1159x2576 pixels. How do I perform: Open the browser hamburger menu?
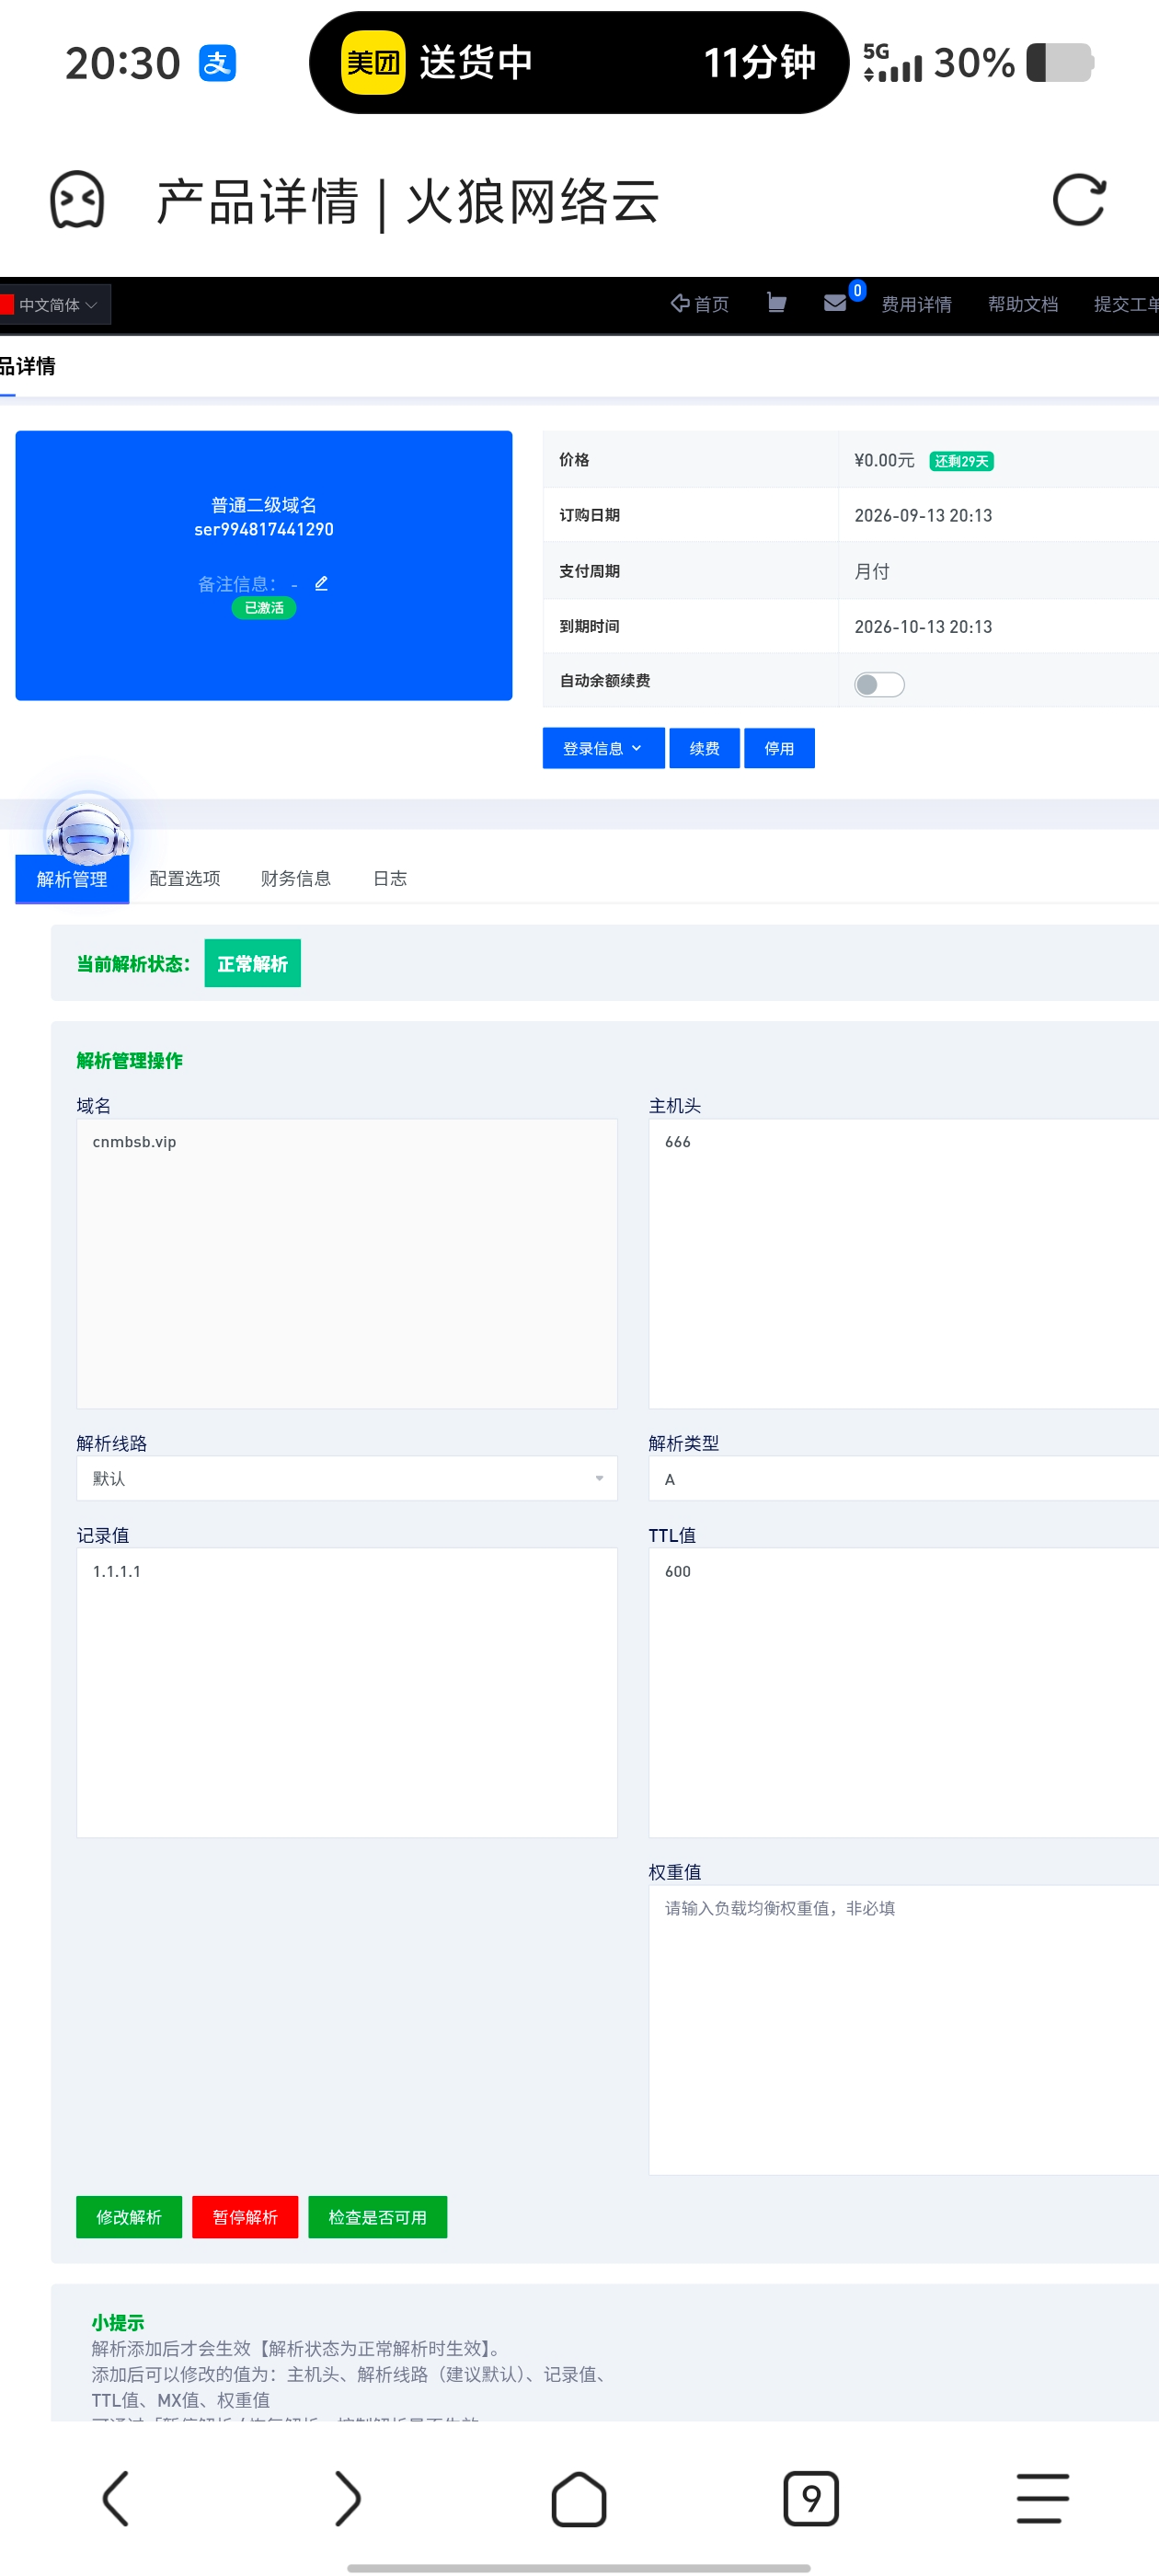[1043, 2498]
